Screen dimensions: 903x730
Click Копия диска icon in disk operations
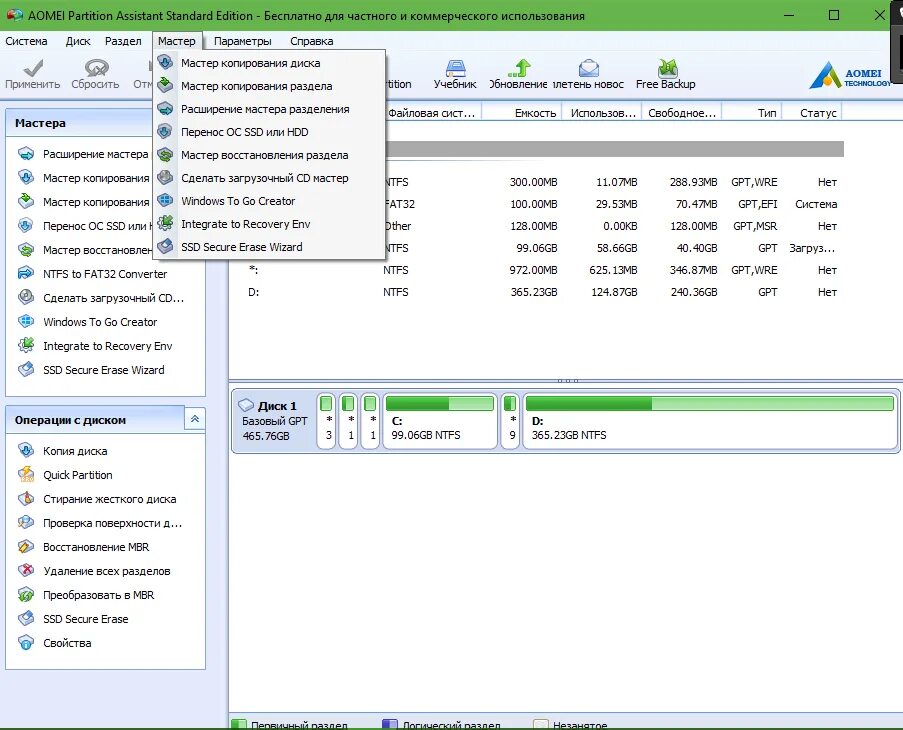(x=26, y=450)
